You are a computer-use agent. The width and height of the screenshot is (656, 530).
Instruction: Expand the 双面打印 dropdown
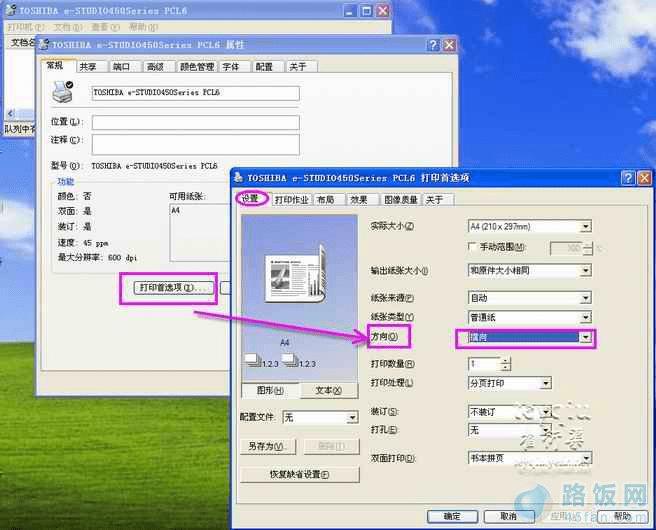586,458
